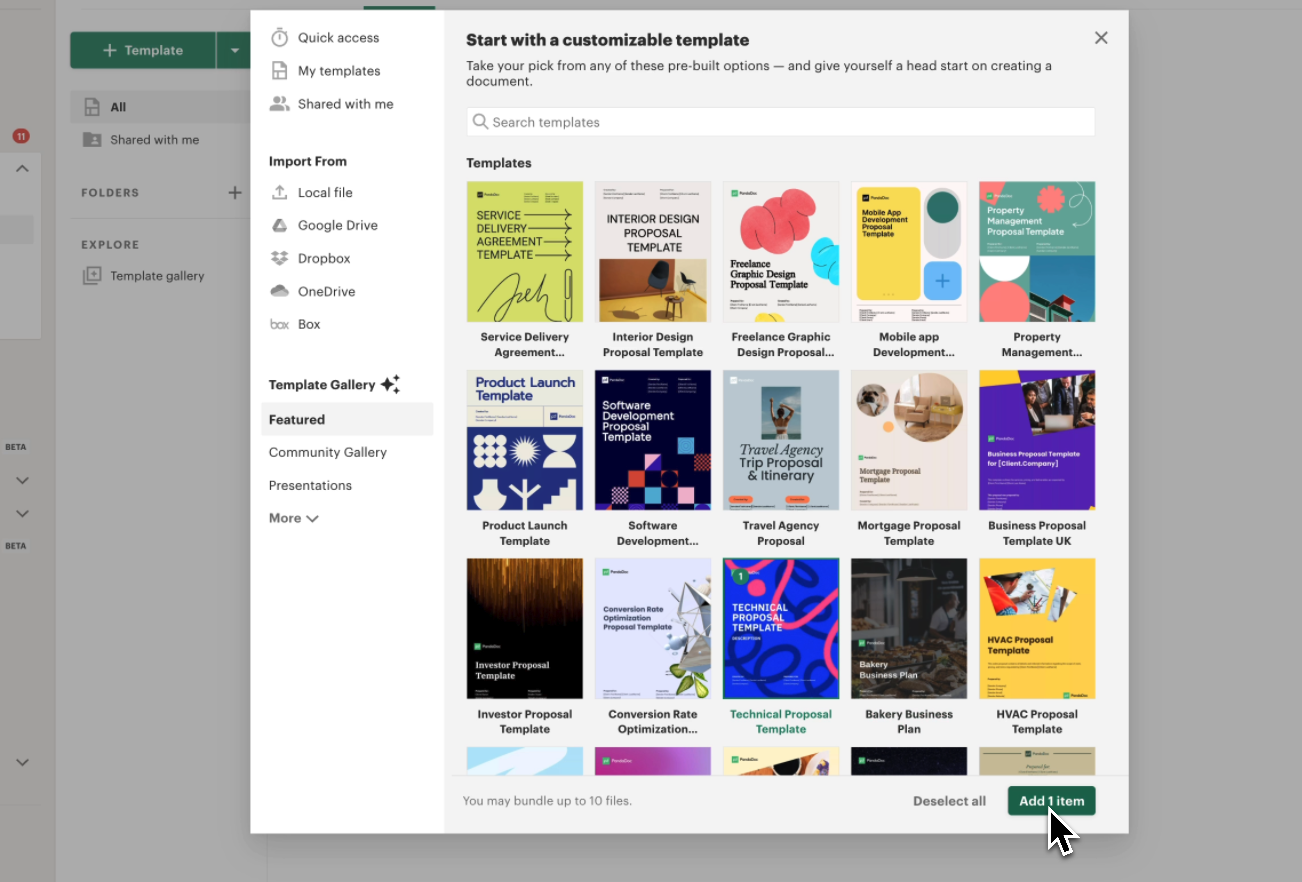Add new folder with plus icon
The width and height of the screenshot is (1302, 882).
point(235,193)
